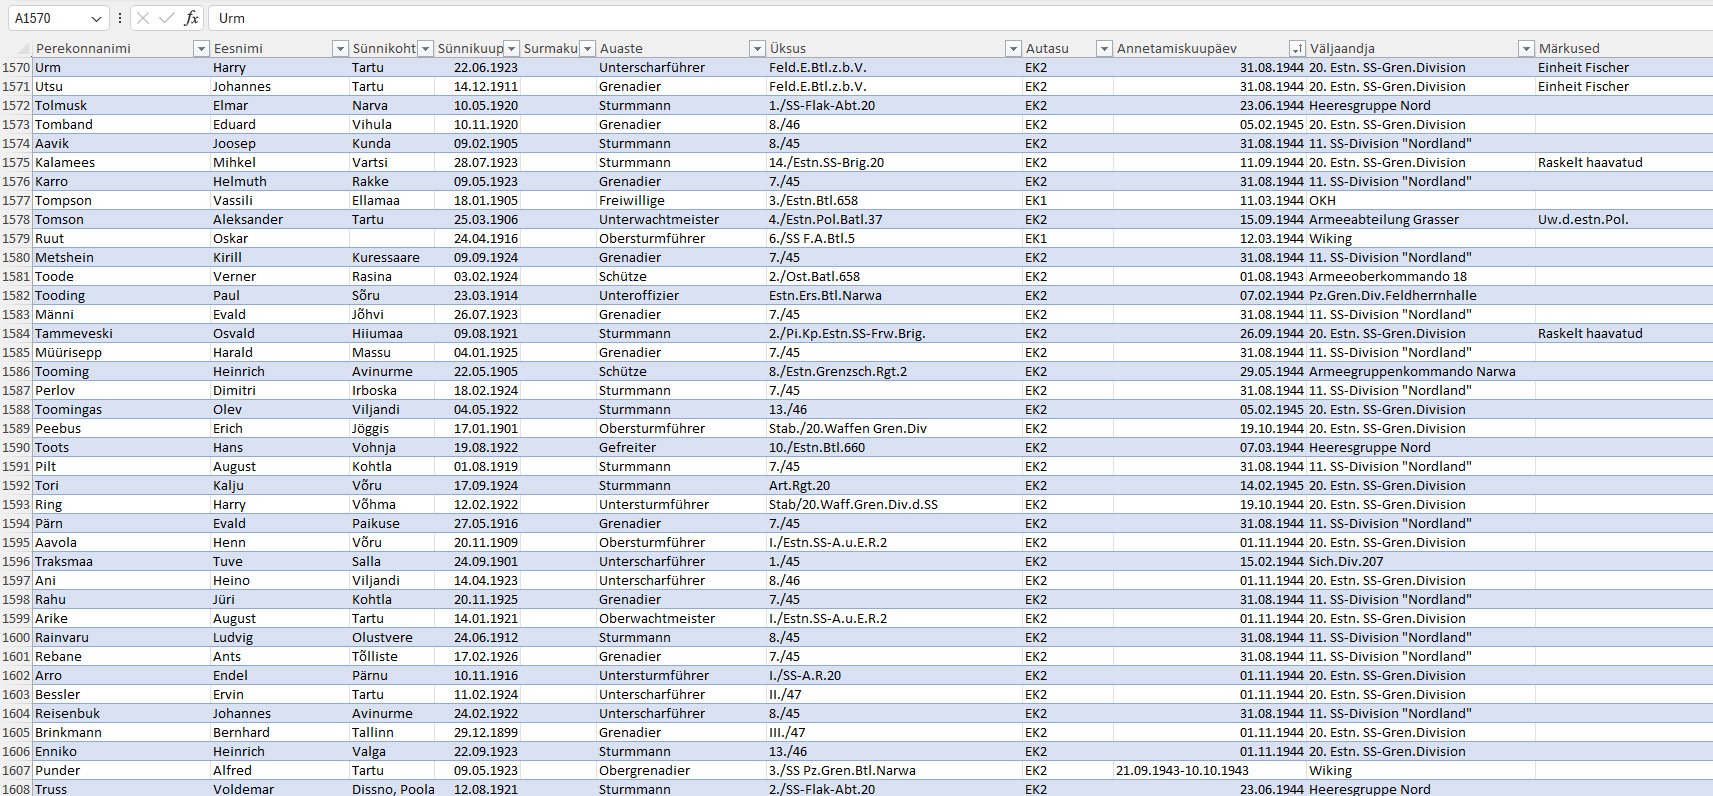Screen dimensions: 1713x796
Task: Open the Perekonnanimi column filter dropdown
Action: pos(201,48)
